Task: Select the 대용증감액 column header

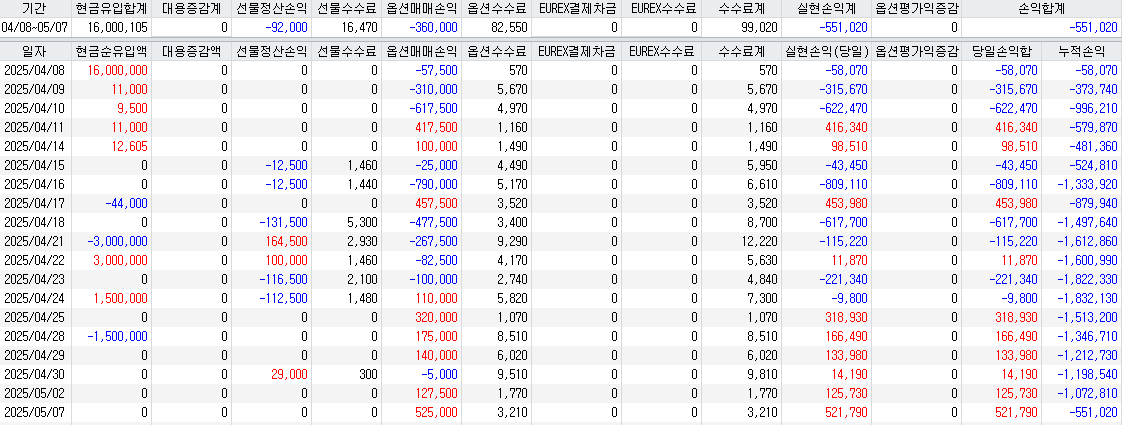Action: (x=190, y=52)
